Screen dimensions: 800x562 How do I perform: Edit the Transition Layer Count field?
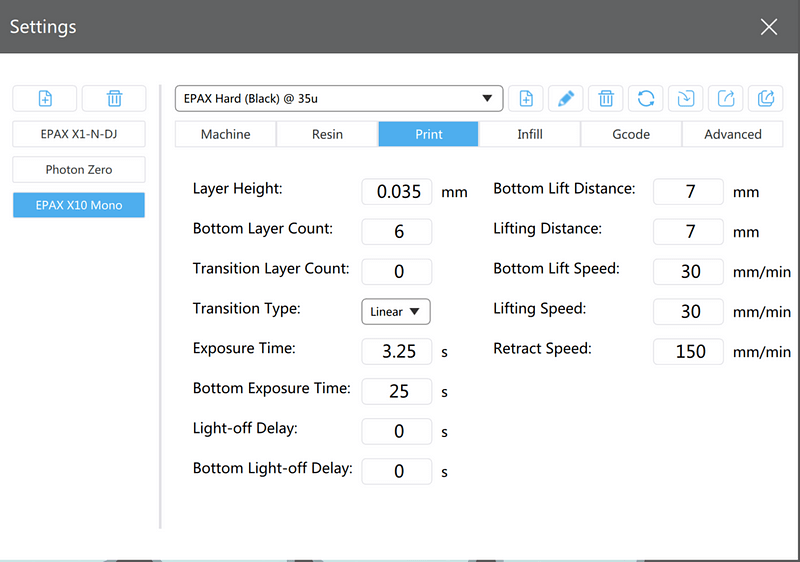pyautogui.click(x=397, y=271)
